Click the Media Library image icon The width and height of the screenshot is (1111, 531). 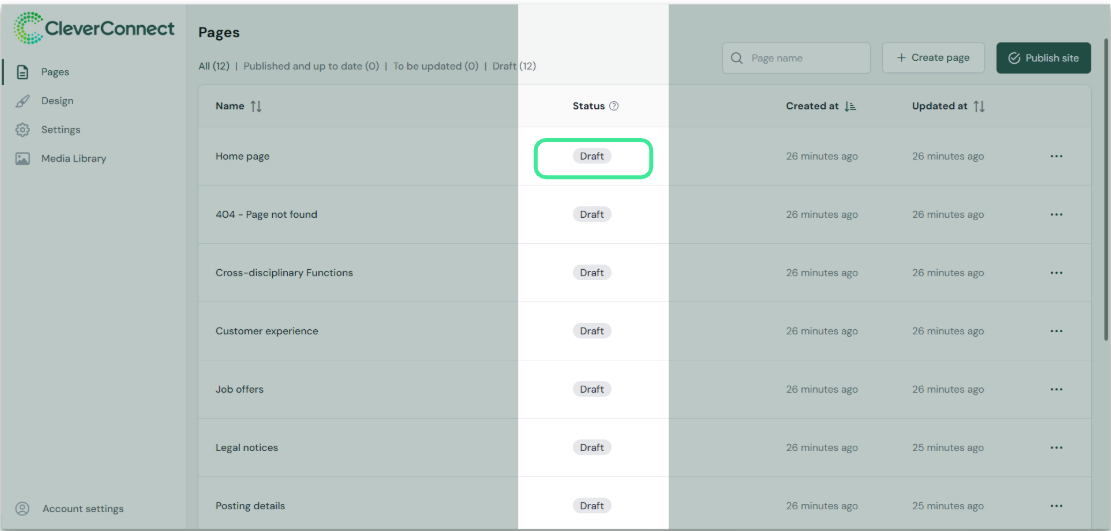pyautogui.click(x=22, y=159)
